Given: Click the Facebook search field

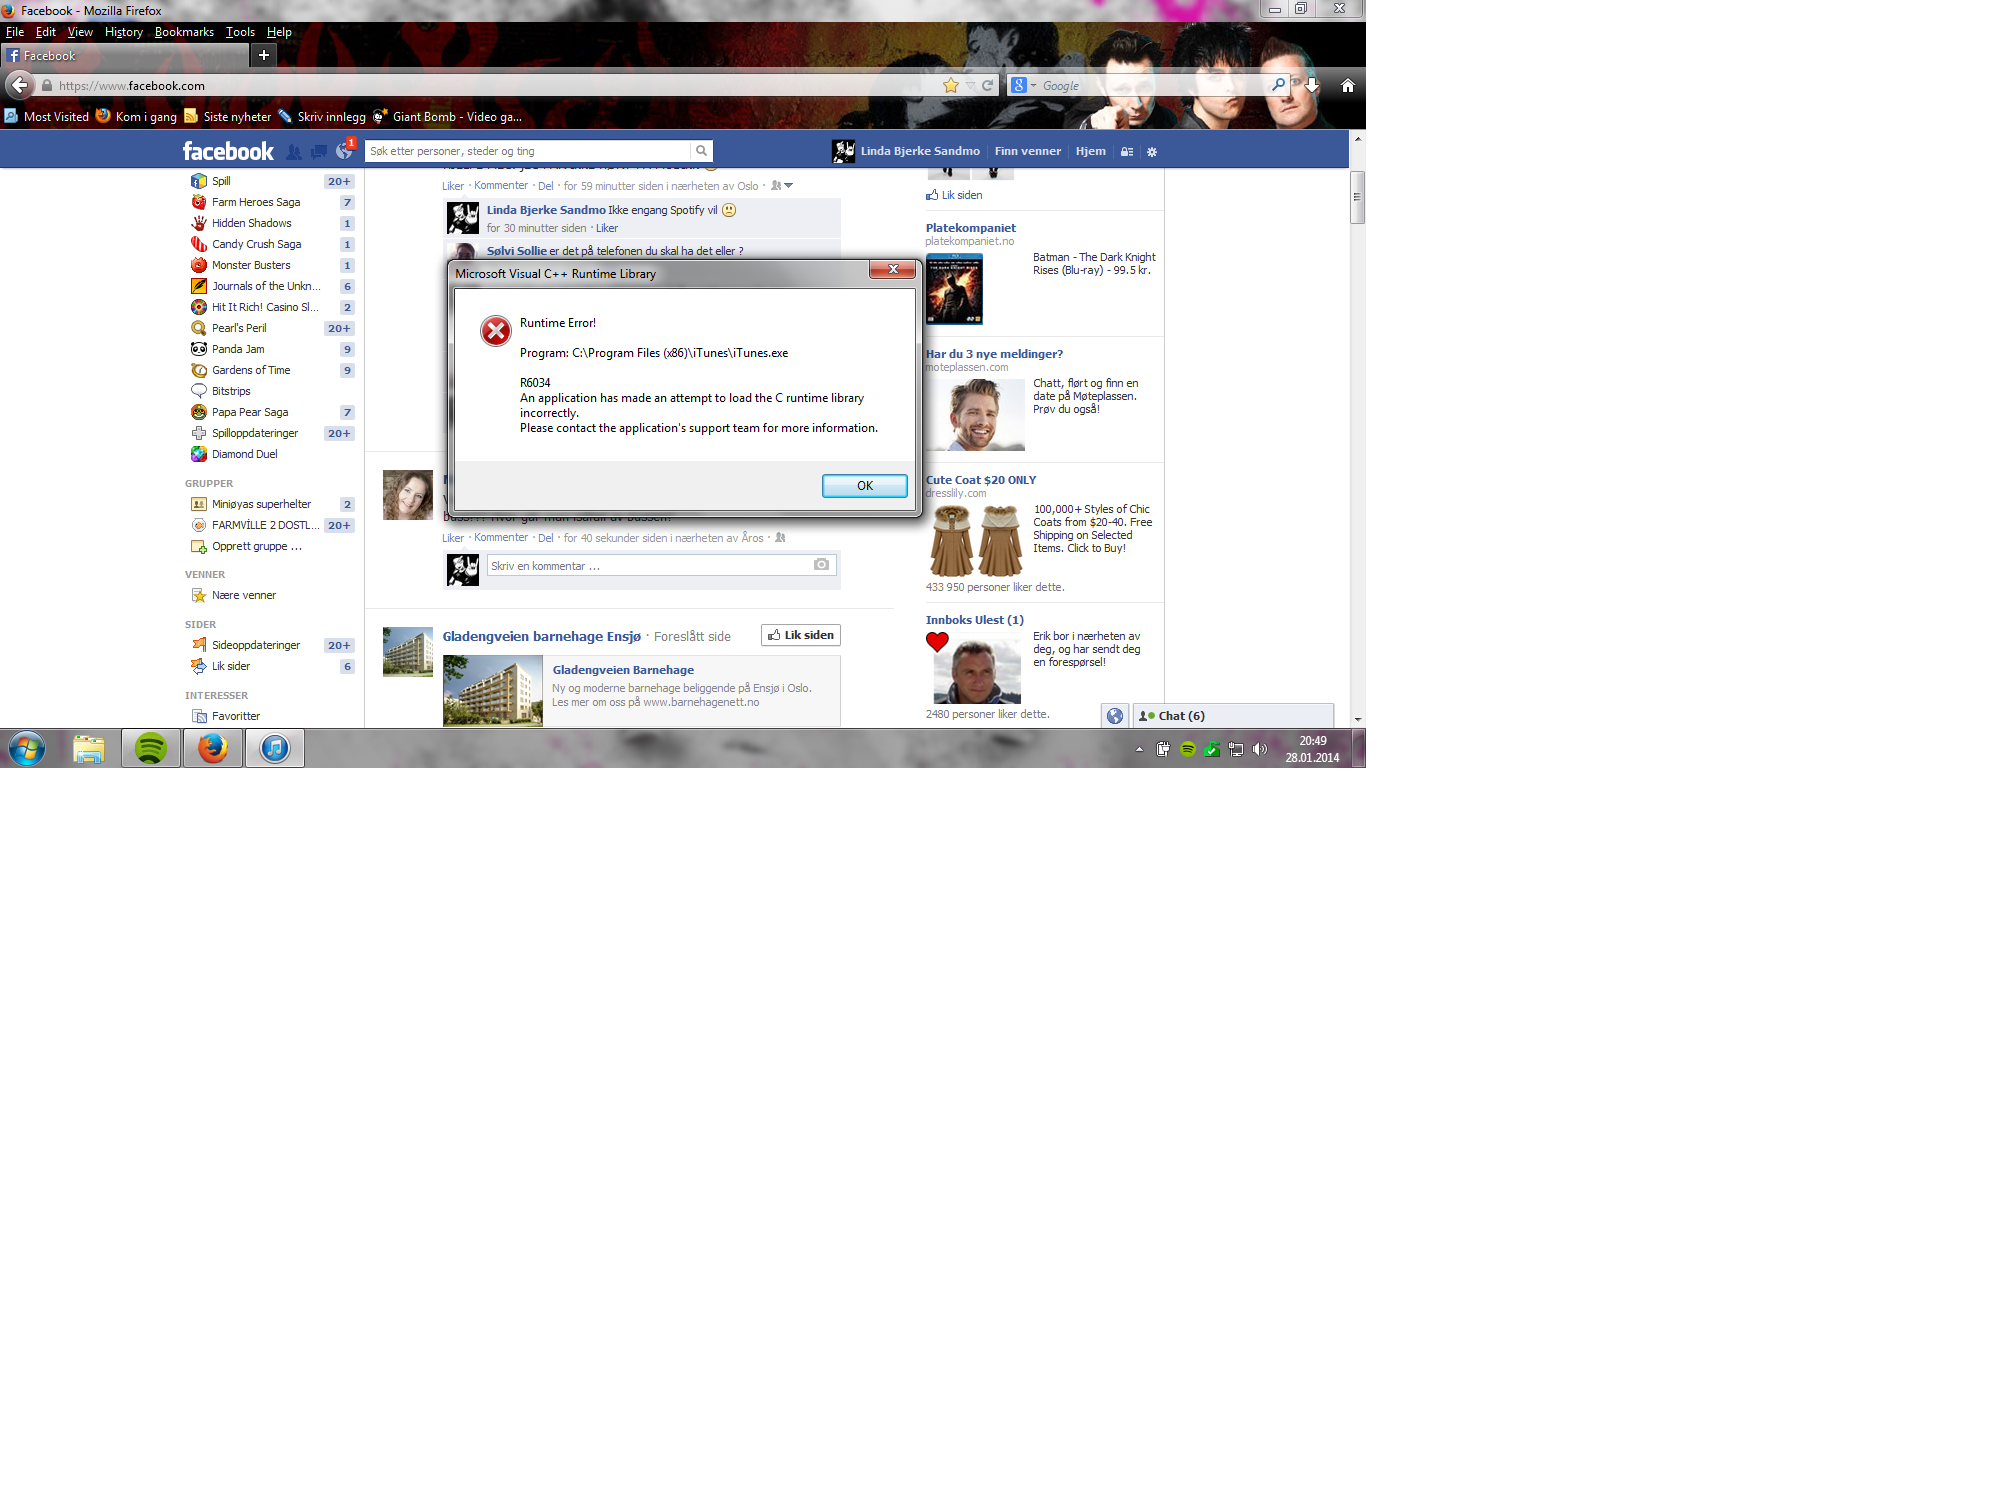Looking at the screenshot, I should (x=528, y=151).
